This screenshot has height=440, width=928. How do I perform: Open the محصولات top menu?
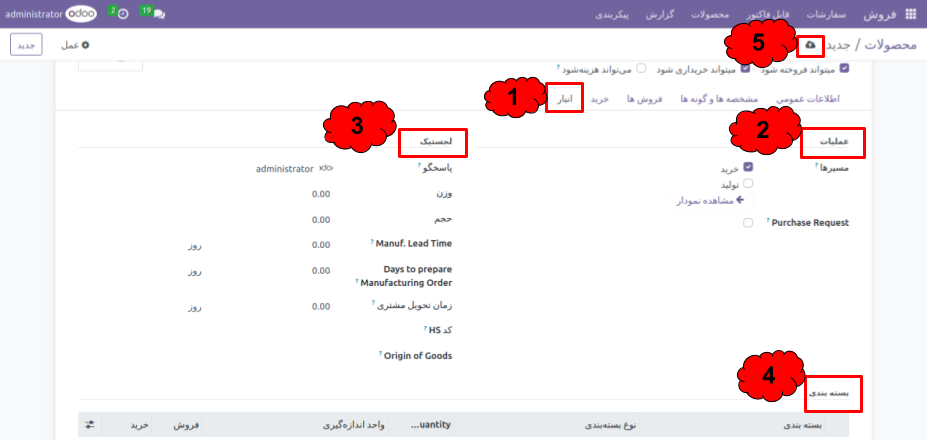tap(710, 15)
